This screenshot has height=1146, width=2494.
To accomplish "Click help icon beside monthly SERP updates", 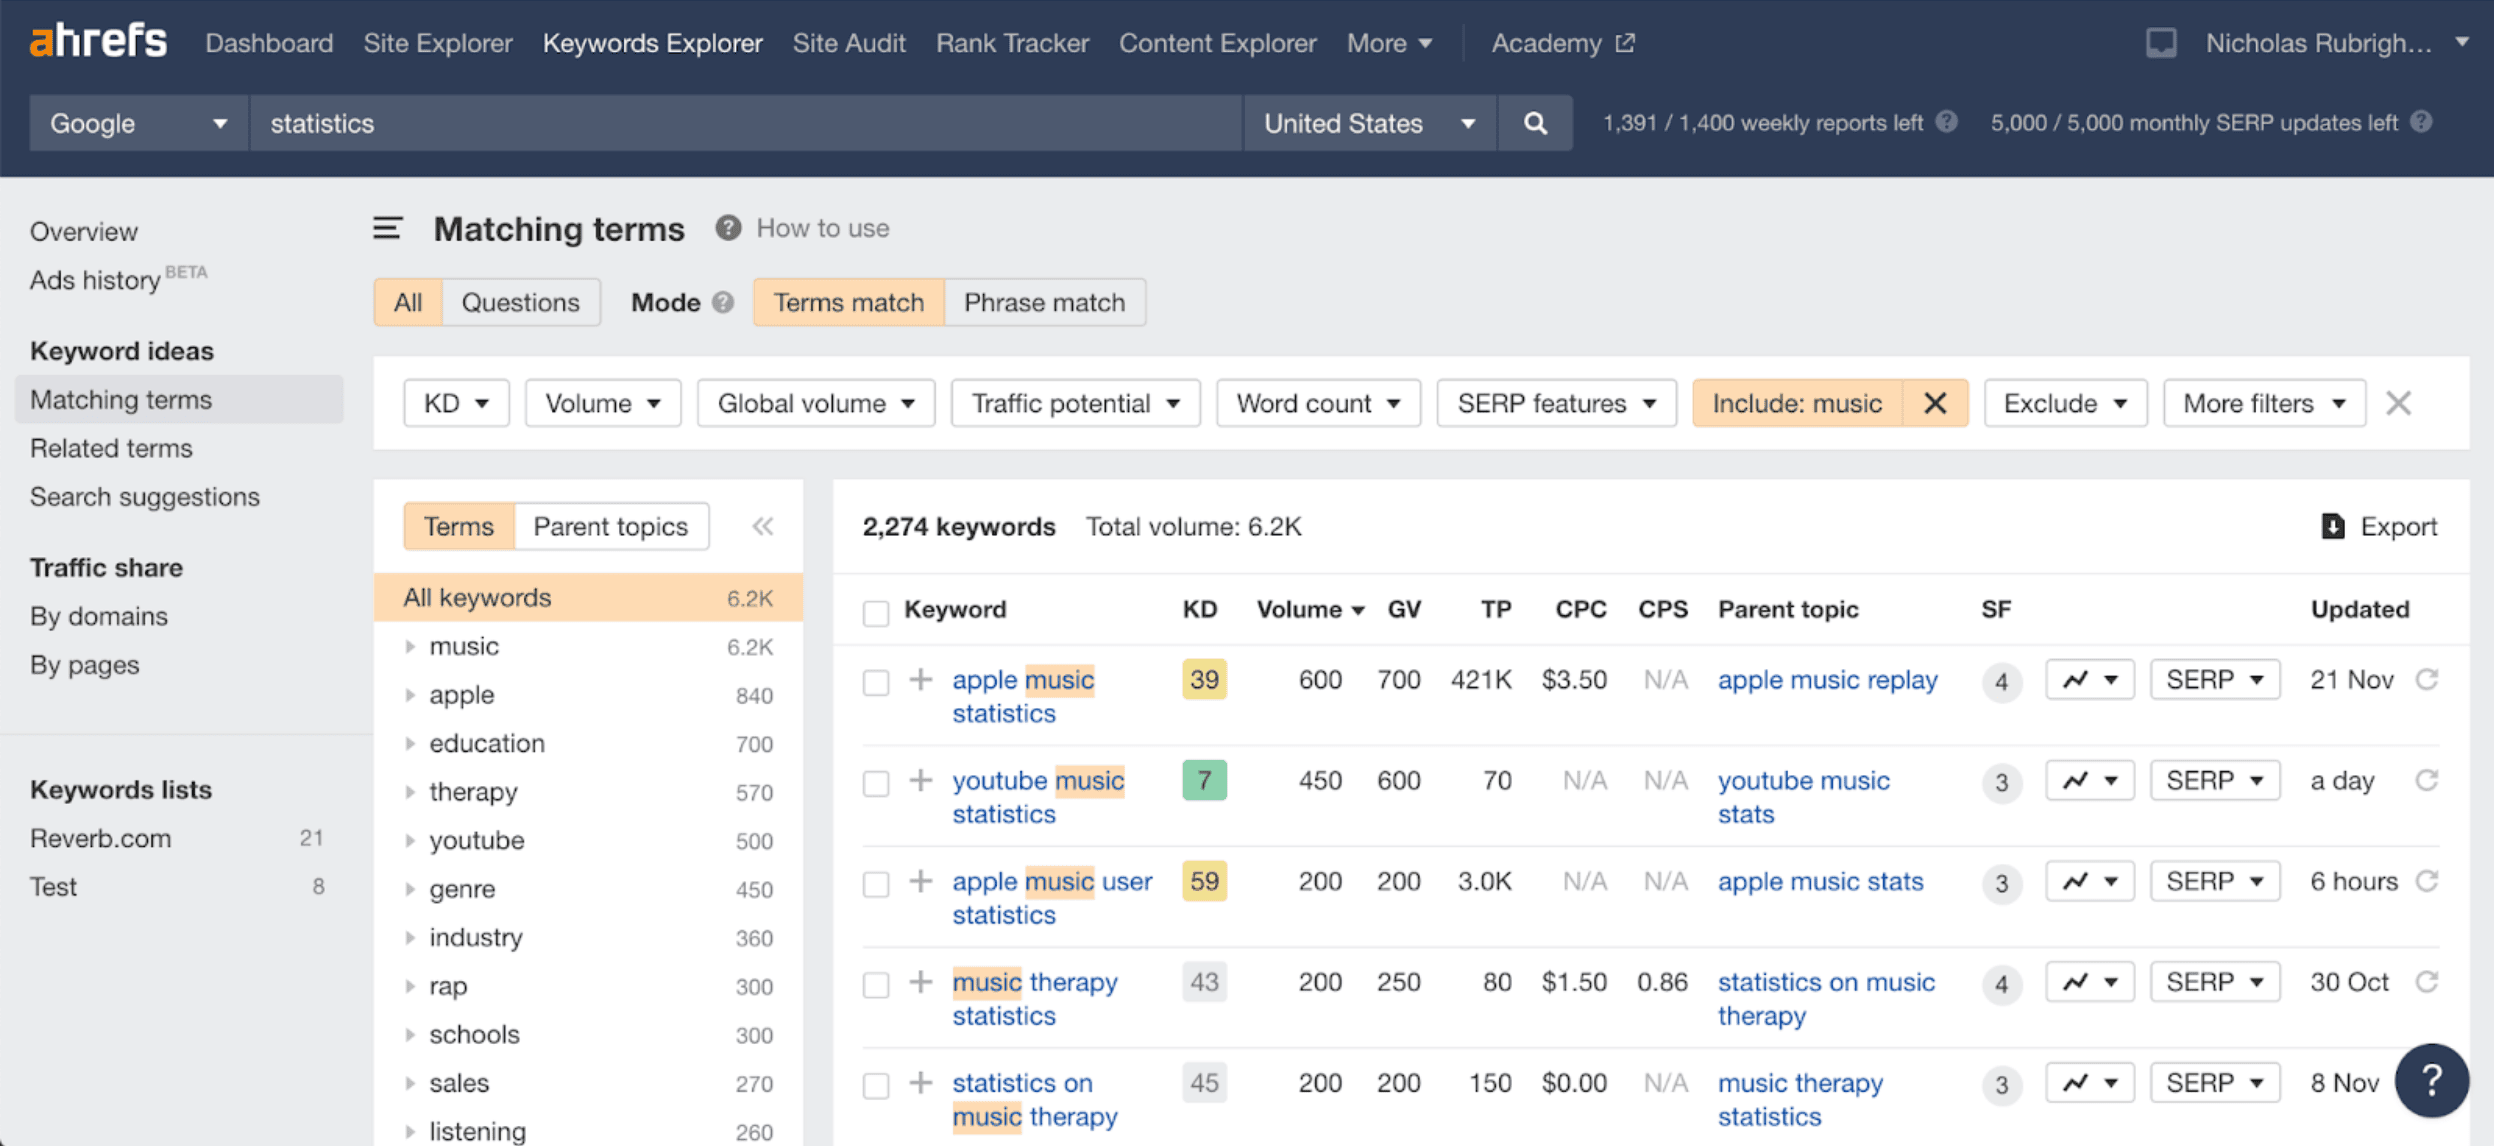I will [2421, 122].
